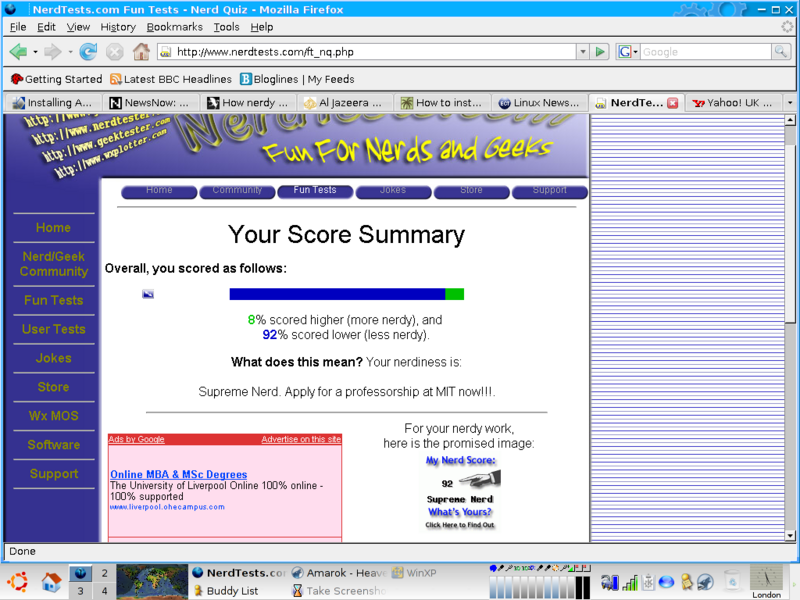Screen dimensions: 800x600
Task: Click the London clock applet
Action: click(766, 582)
